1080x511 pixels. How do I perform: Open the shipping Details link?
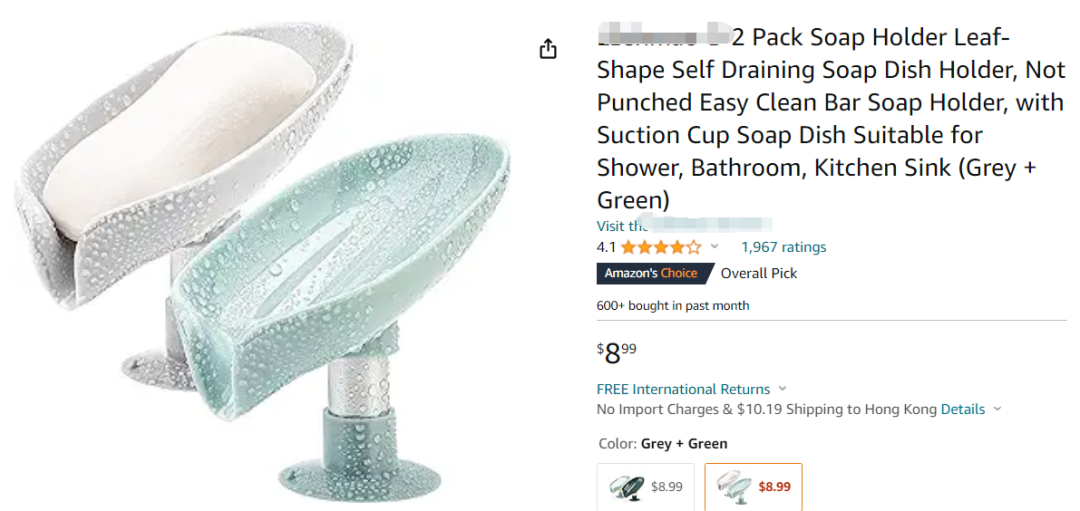coord(962,409)
